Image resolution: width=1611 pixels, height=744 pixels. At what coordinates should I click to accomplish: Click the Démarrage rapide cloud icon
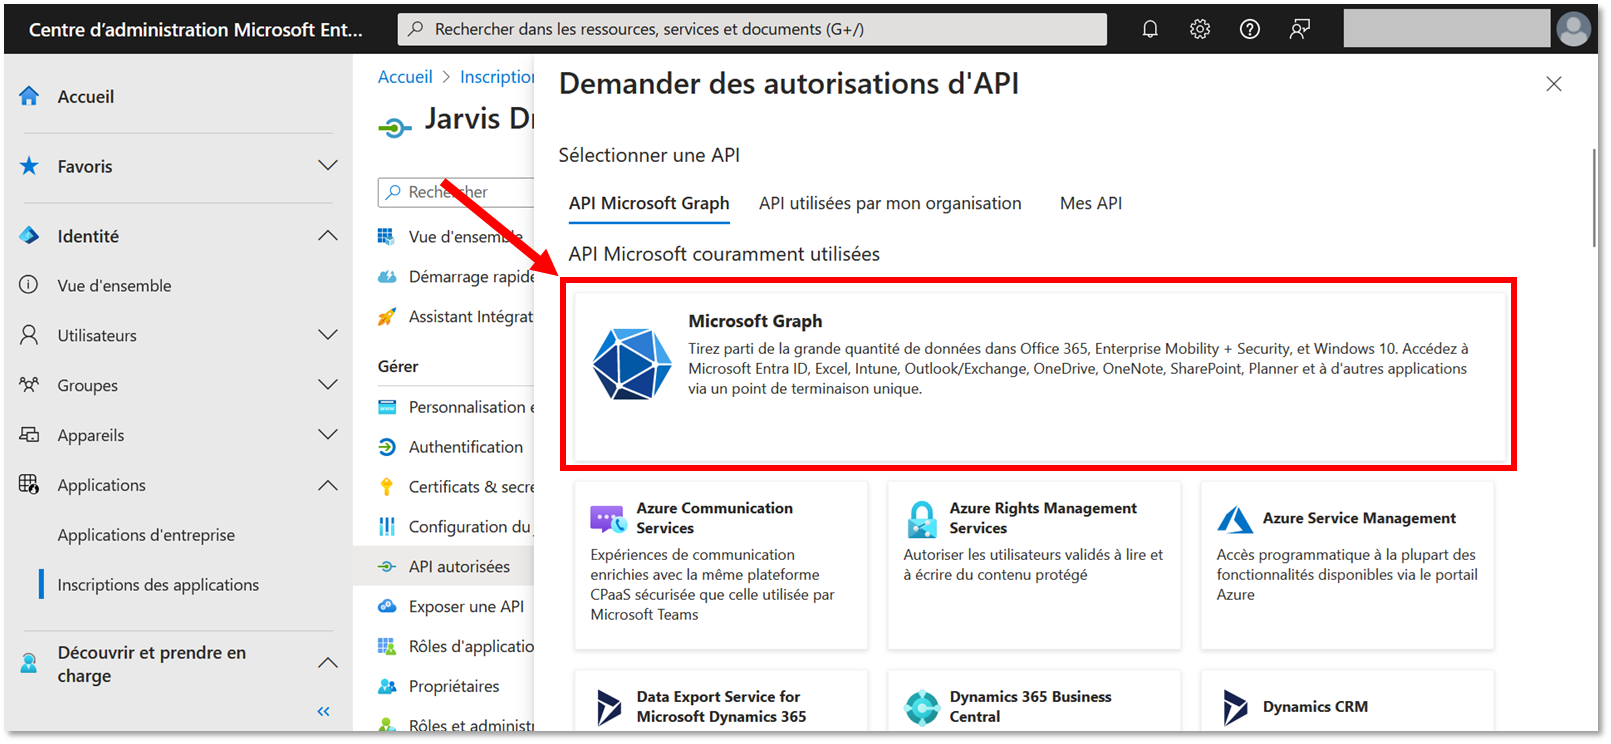pyautogui.click(x=387, y=277)
